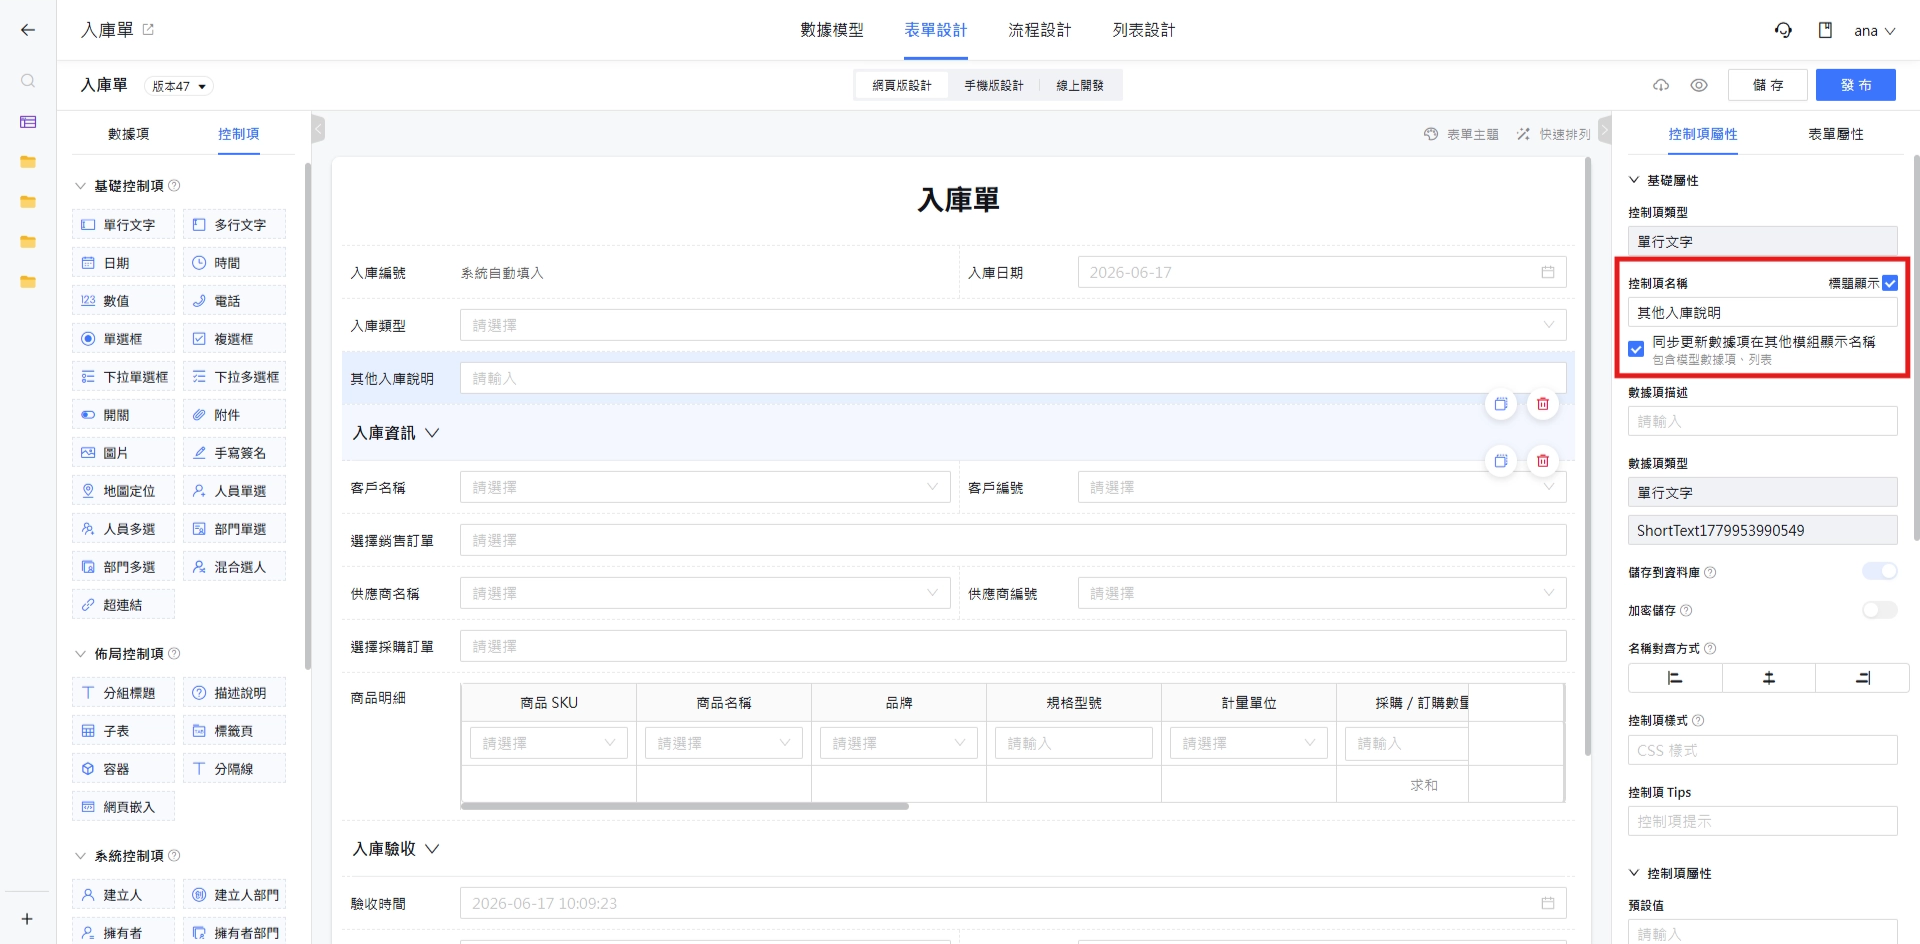Screen dimensions: 1920x944
Task: Add 圖片 control
Action: (x=123, y=453)
